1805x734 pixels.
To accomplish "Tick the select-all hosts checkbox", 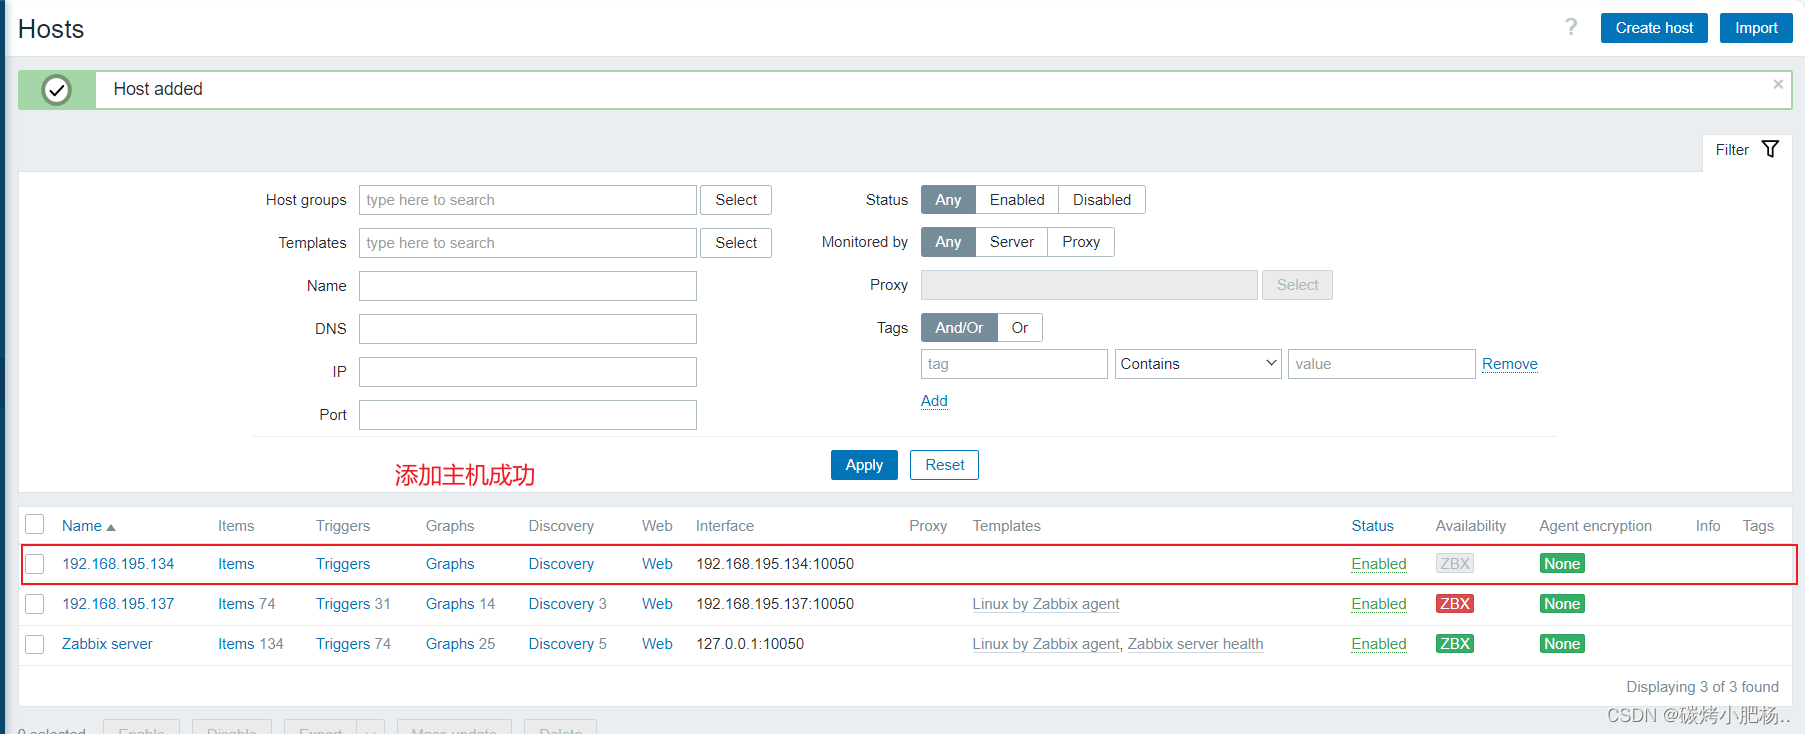I will (x=35, y=524).
